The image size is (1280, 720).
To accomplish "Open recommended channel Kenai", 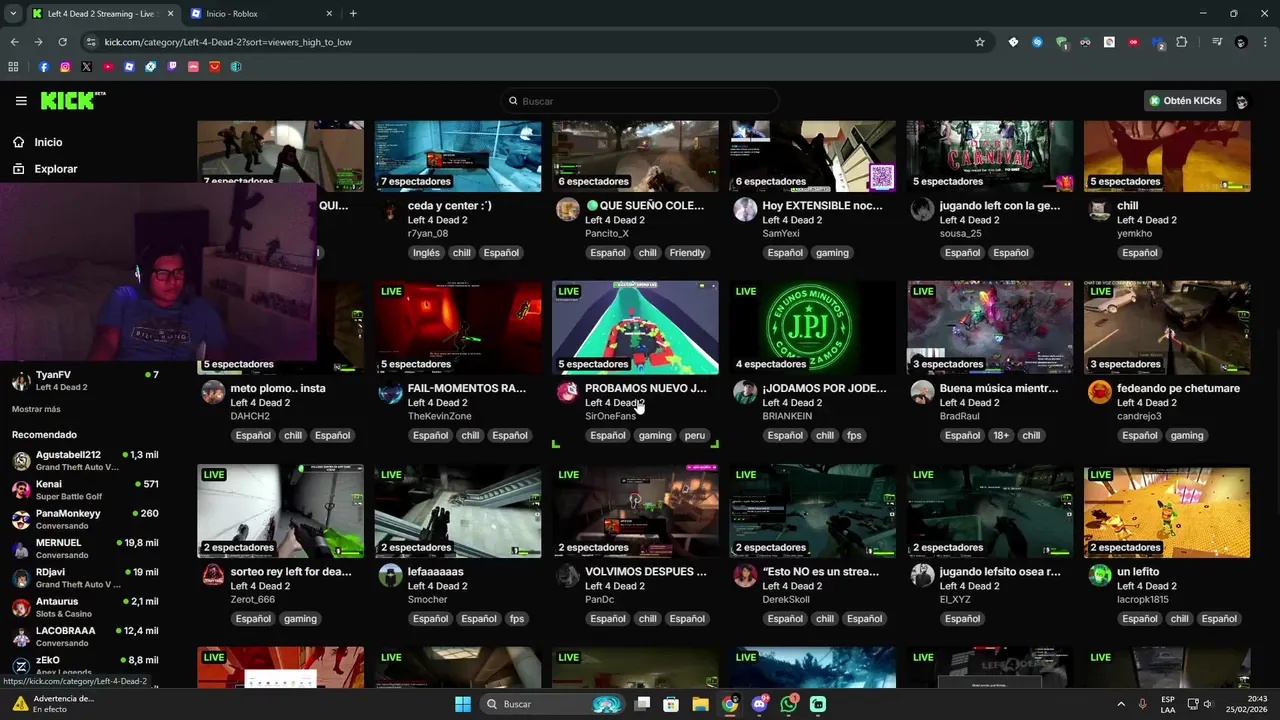I will point(84,490).
